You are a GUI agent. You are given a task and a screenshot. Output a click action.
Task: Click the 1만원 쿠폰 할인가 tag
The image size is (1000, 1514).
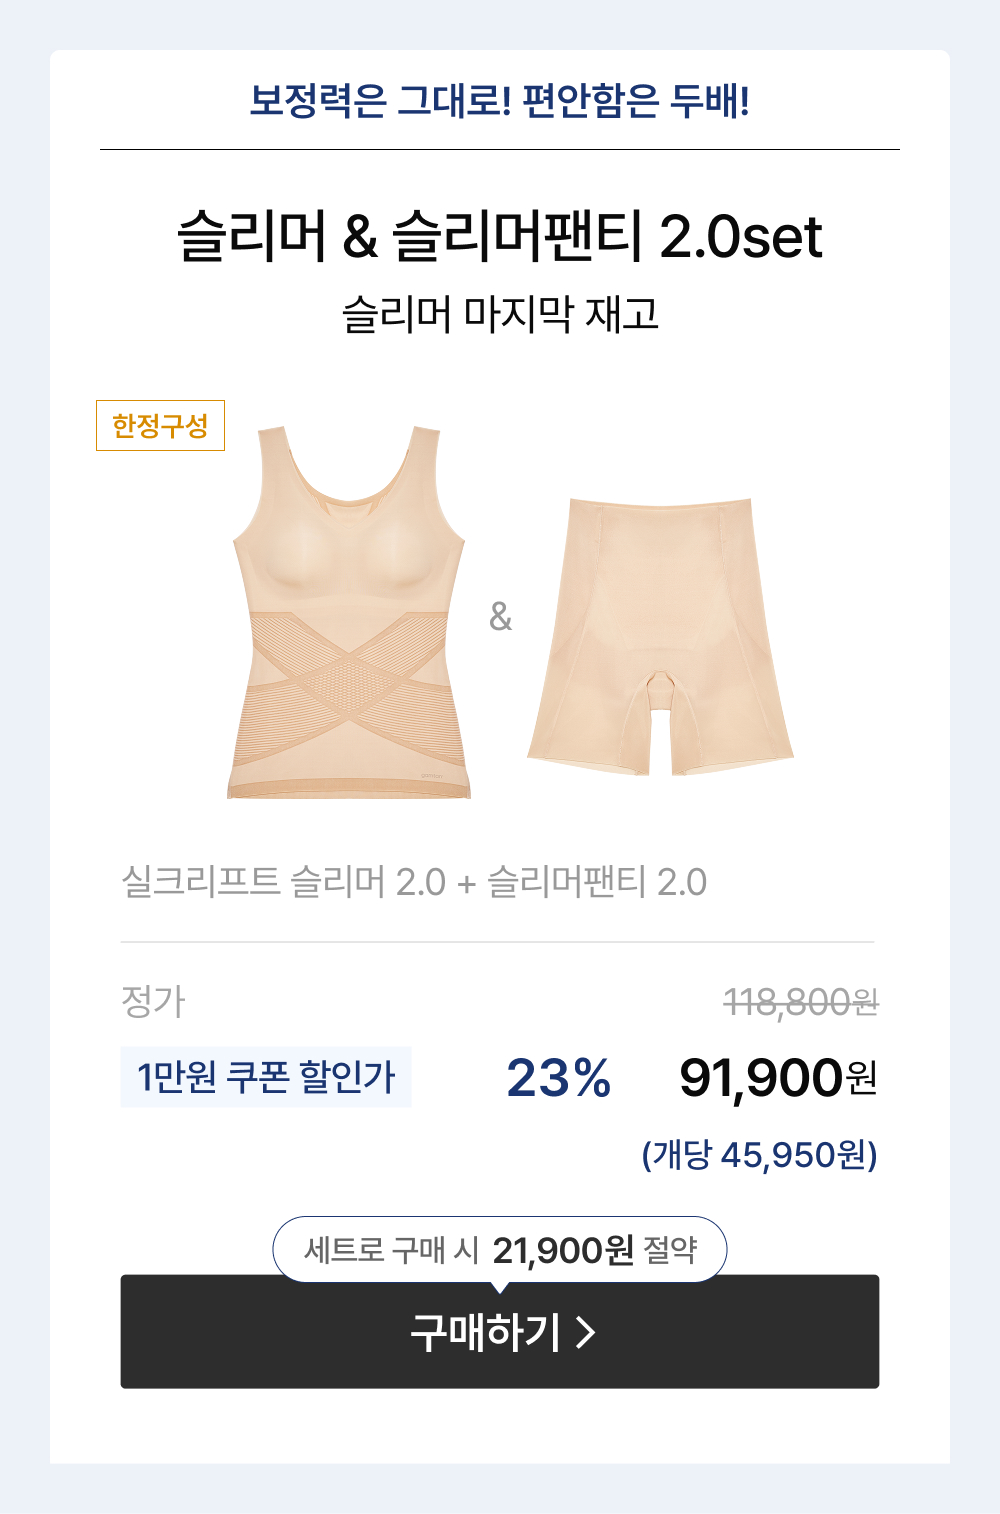pyautogui.click(x=266, y=1077)
